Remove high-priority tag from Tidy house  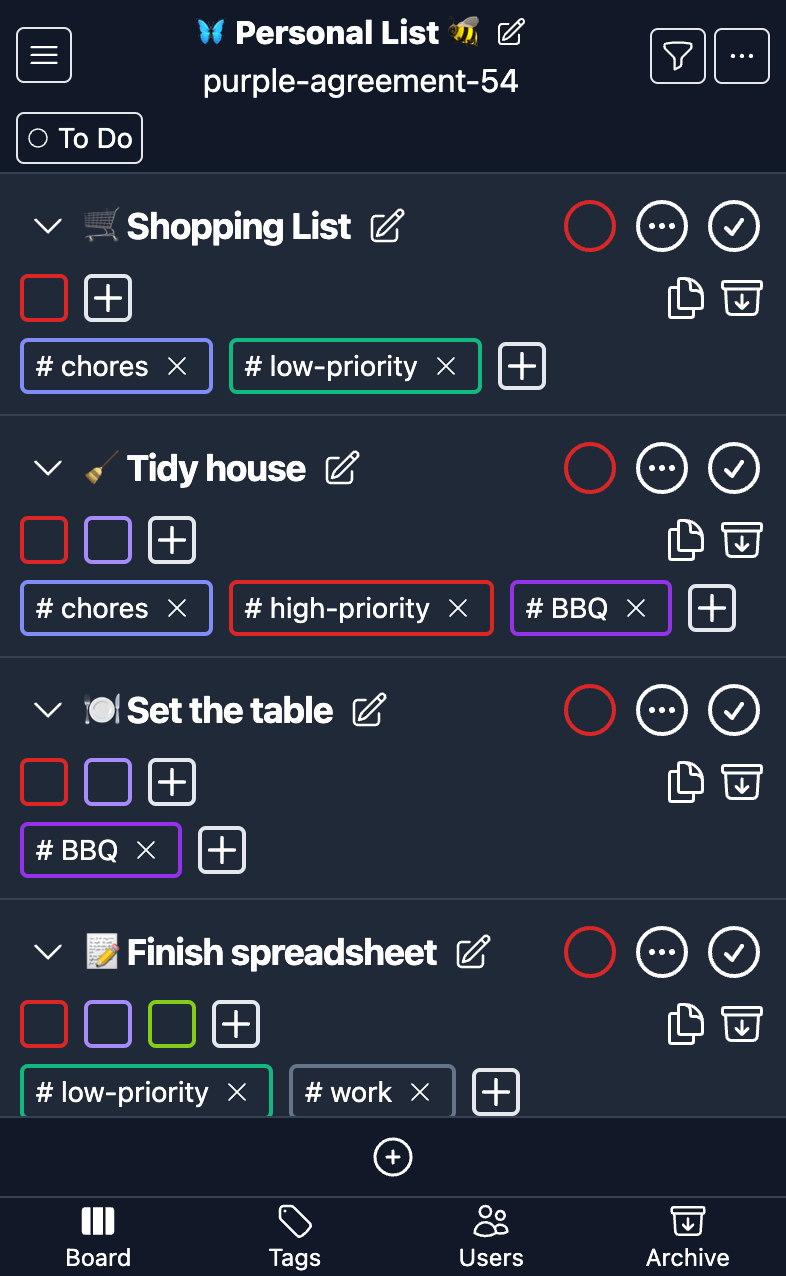[458, 608]
